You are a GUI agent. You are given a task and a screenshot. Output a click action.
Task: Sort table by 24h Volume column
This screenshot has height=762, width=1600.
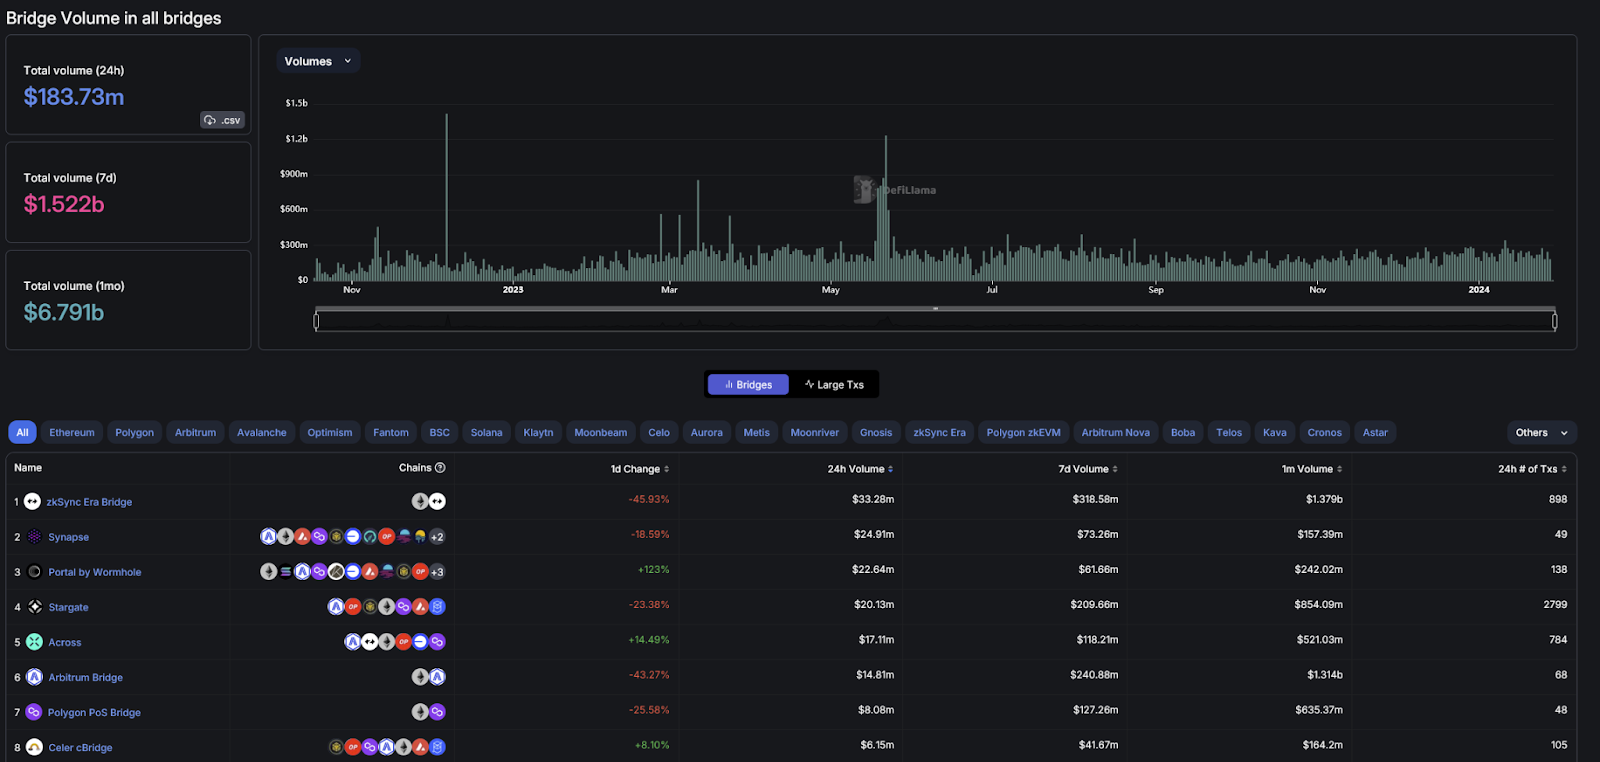860,469
